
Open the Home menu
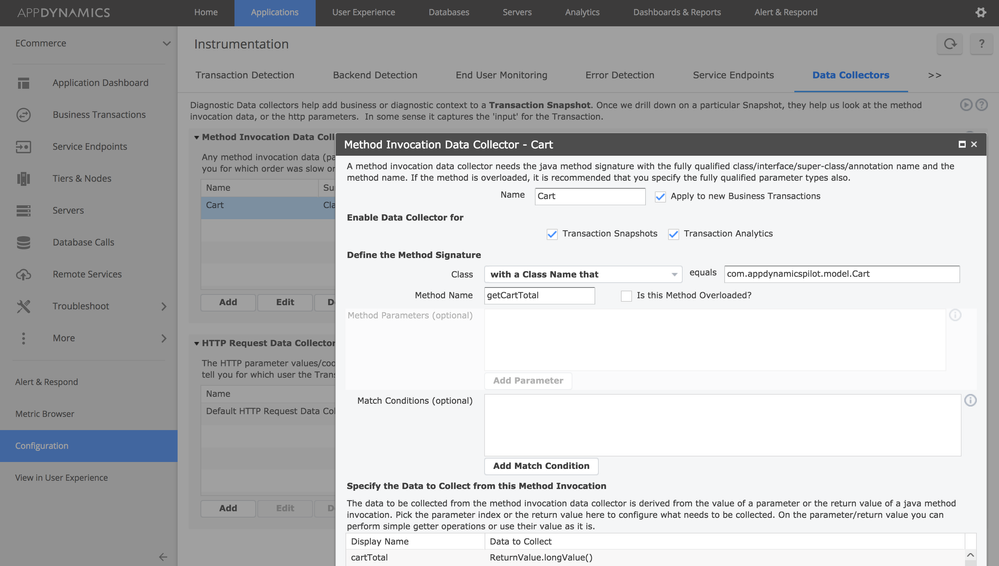(206, 12)
